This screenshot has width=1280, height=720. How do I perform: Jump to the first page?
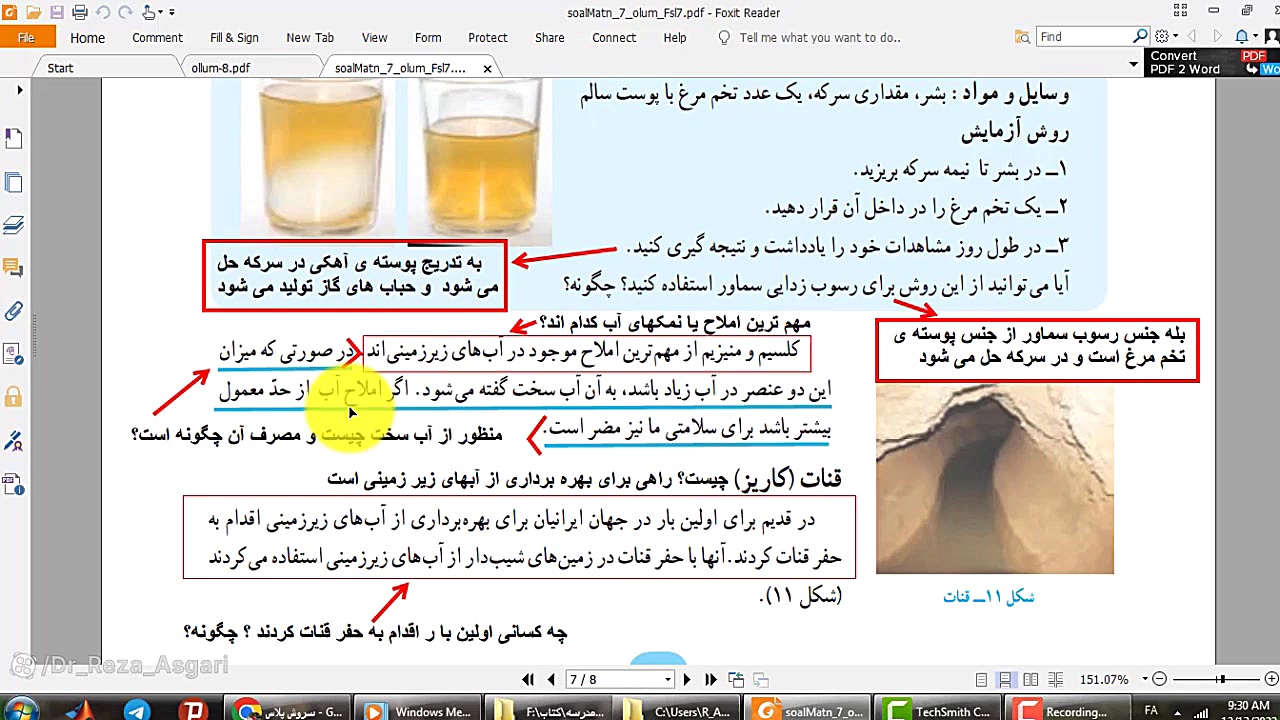(x=528, y=680)
